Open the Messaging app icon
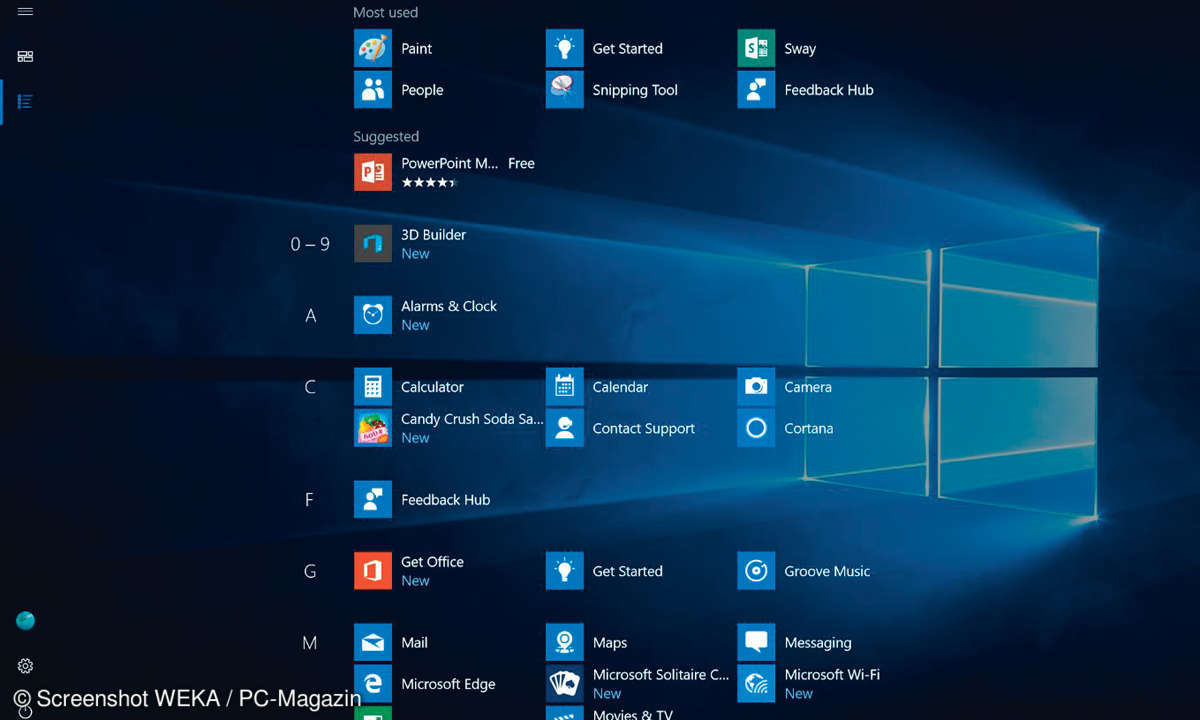1200x720 pixels. pyautogui.click(x=757, y=643)
